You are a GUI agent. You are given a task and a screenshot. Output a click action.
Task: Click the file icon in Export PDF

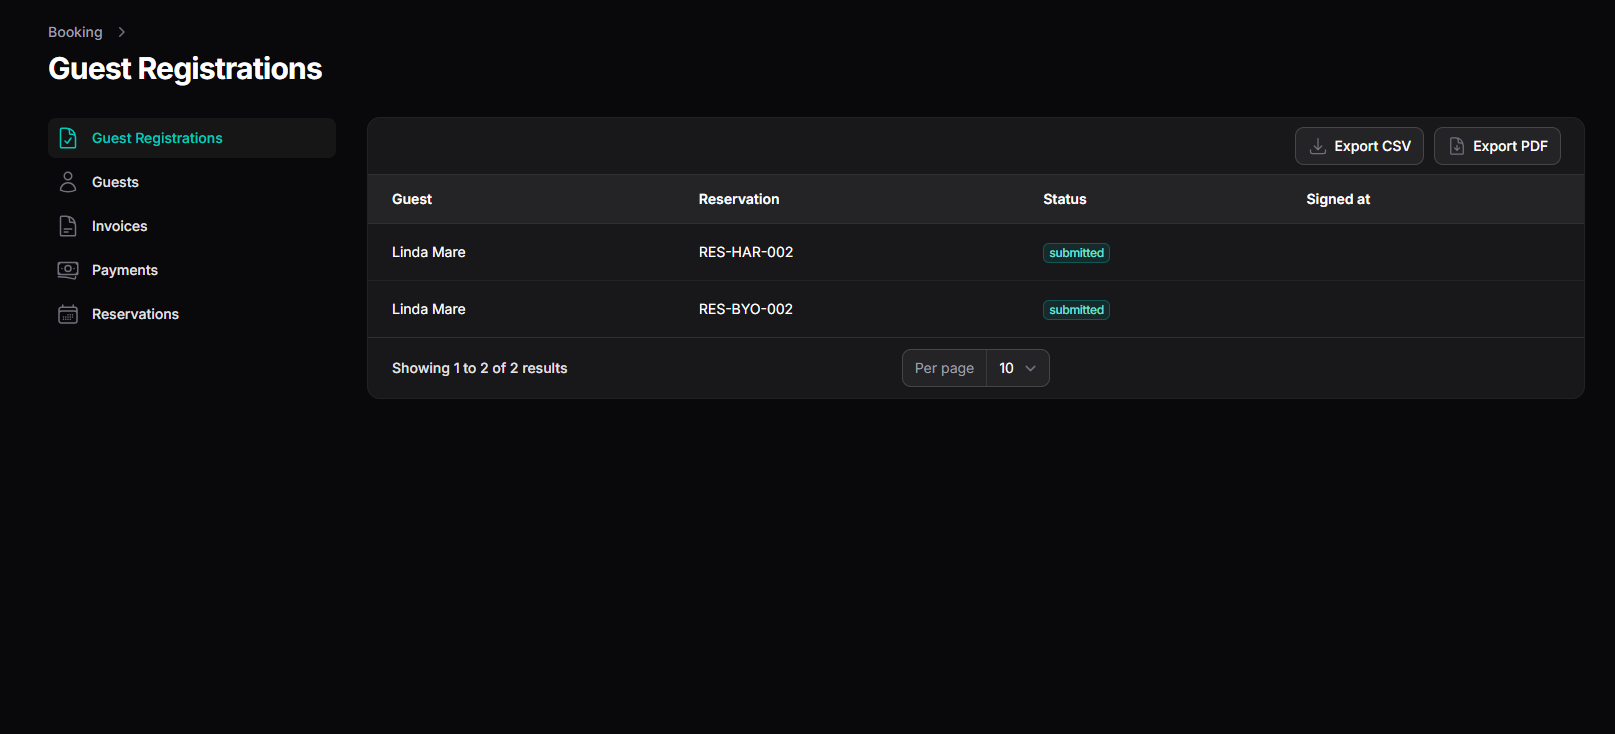[1457, 146]
